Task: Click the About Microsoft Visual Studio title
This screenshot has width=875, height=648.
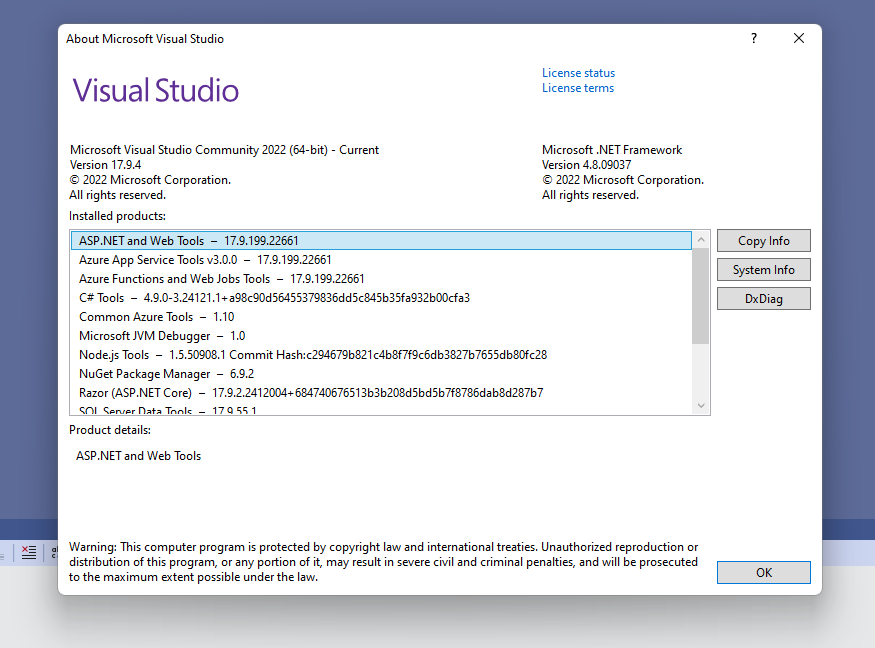Action: (145, 39)
